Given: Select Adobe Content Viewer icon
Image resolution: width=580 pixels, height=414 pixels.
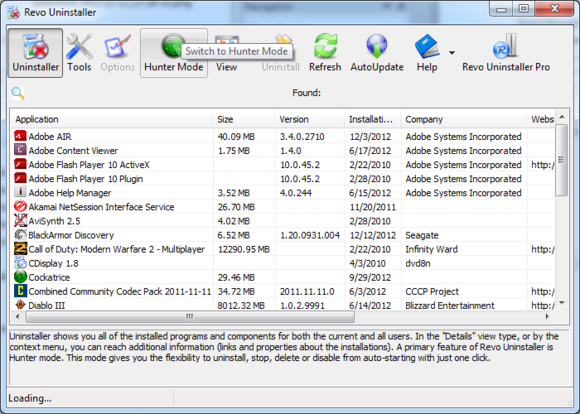Looking at the screenshot, I should (x=20, y=150).
